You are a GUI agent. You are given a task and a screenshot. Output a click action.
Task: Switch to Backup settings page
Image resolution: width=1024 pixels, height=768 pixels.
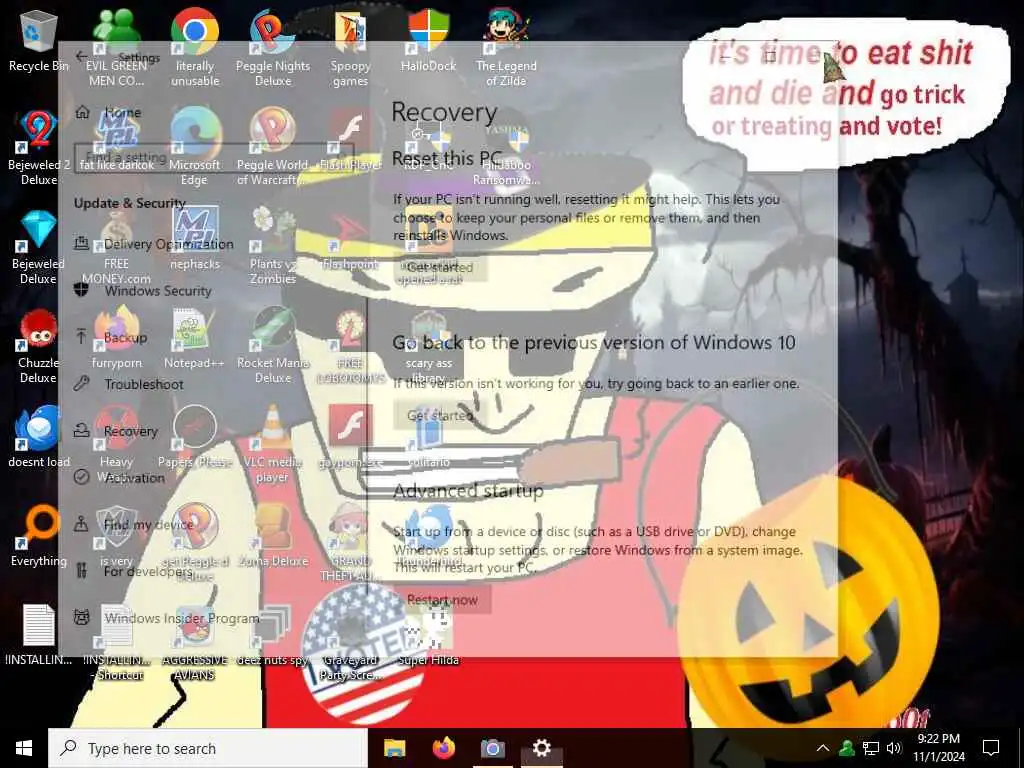click(111, 338)
